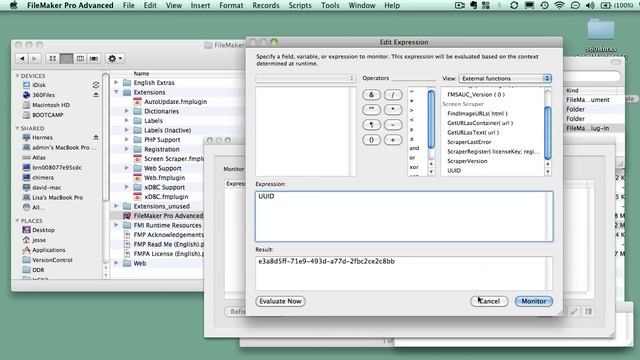Insert the parentheses operator
Viewport: 640px width, 360px height.
pyautogui.click(x=371, y=140)
